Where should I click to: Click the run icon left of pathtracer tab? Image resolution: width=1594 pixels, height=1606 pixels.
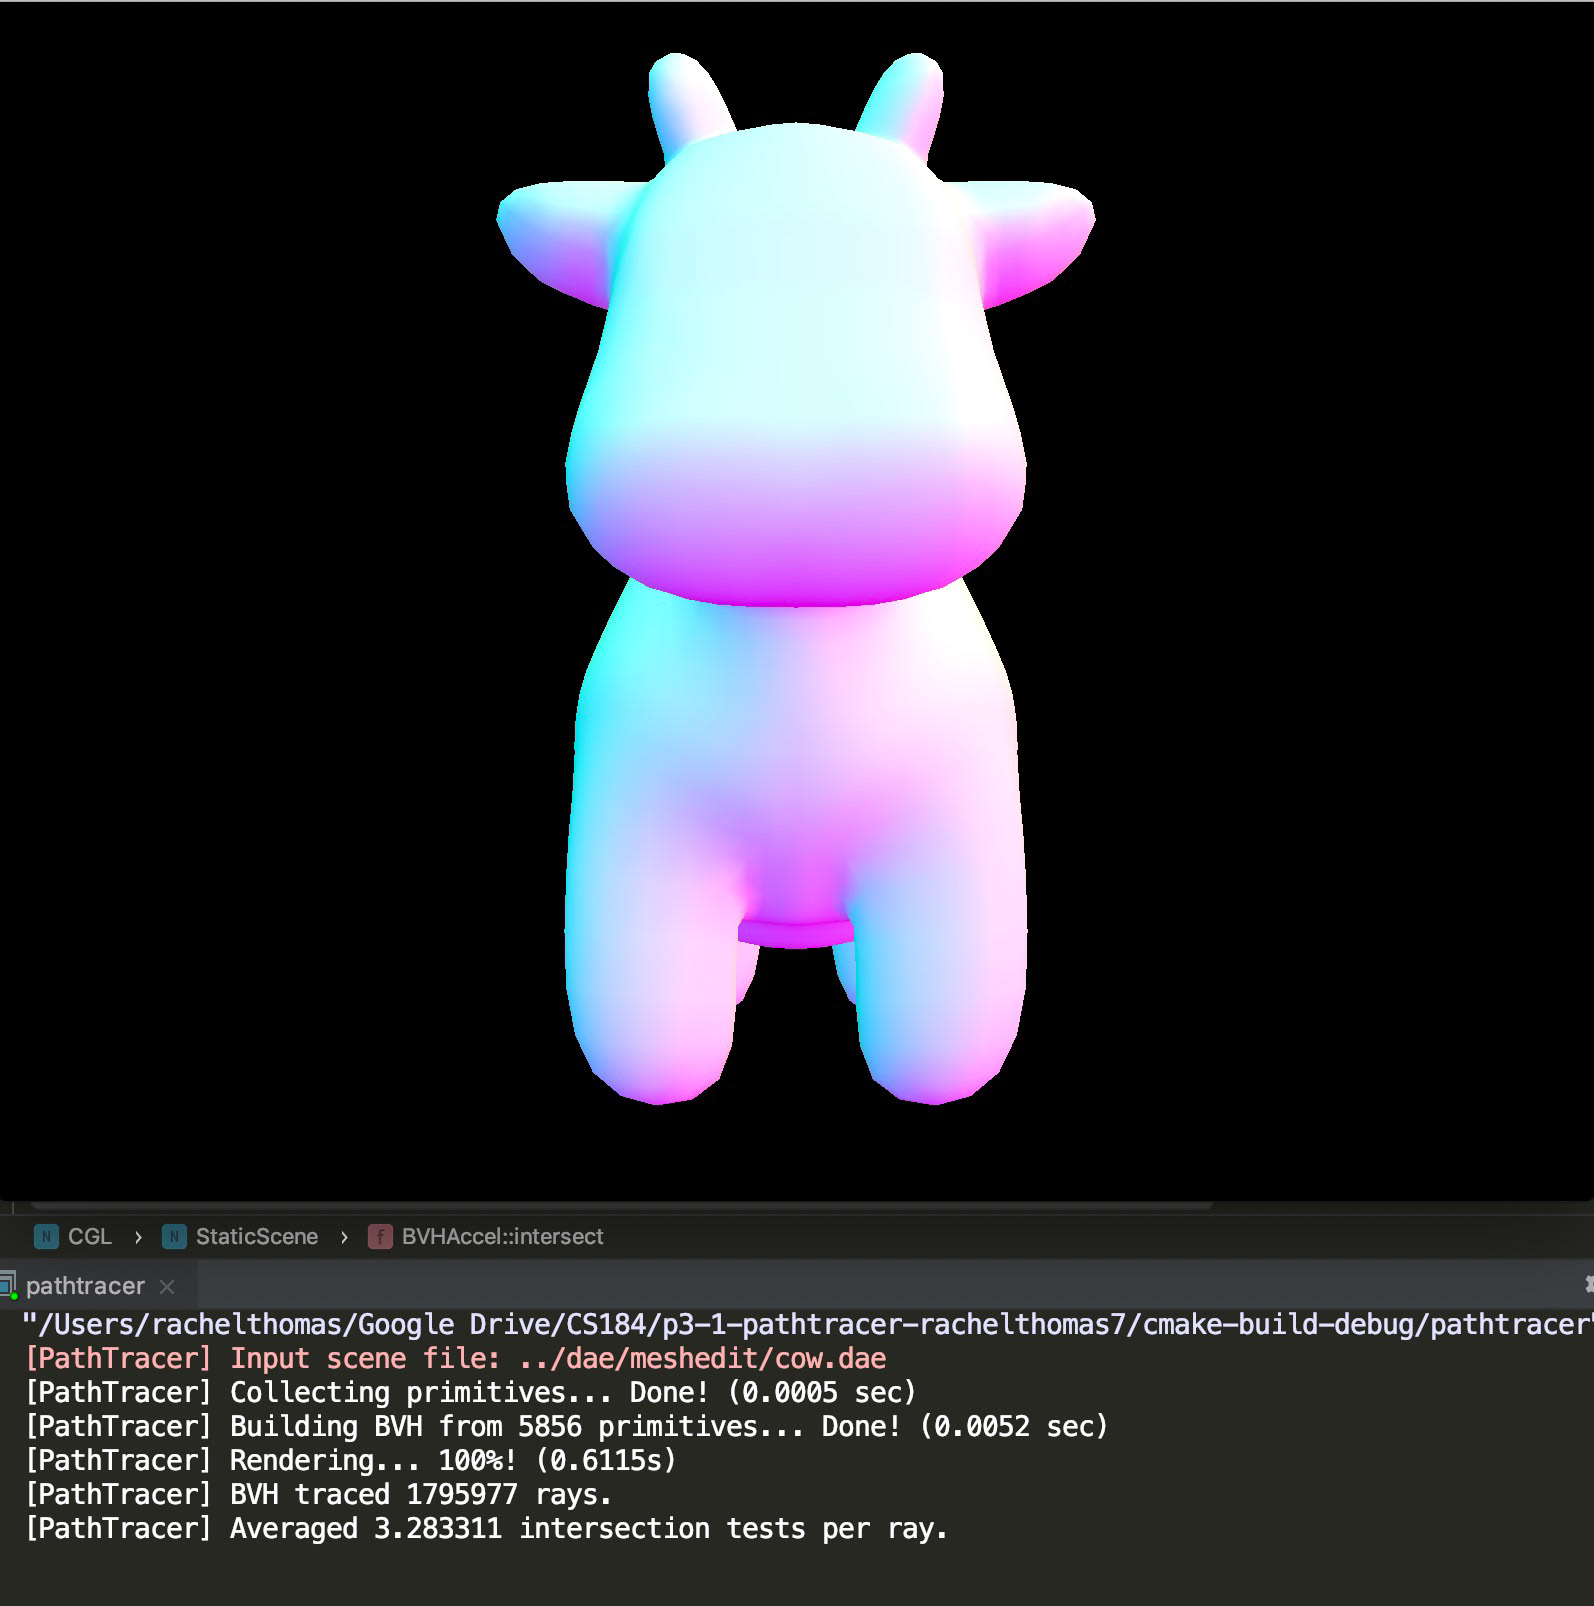[x=8, y=1285]
